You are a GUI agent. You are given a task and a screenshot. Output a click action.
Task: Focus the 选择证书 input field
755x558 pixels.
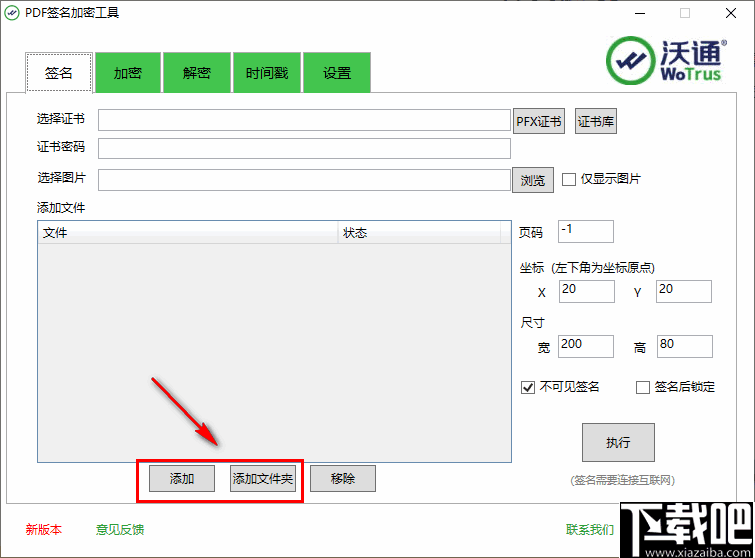click(x=304, y=120)
